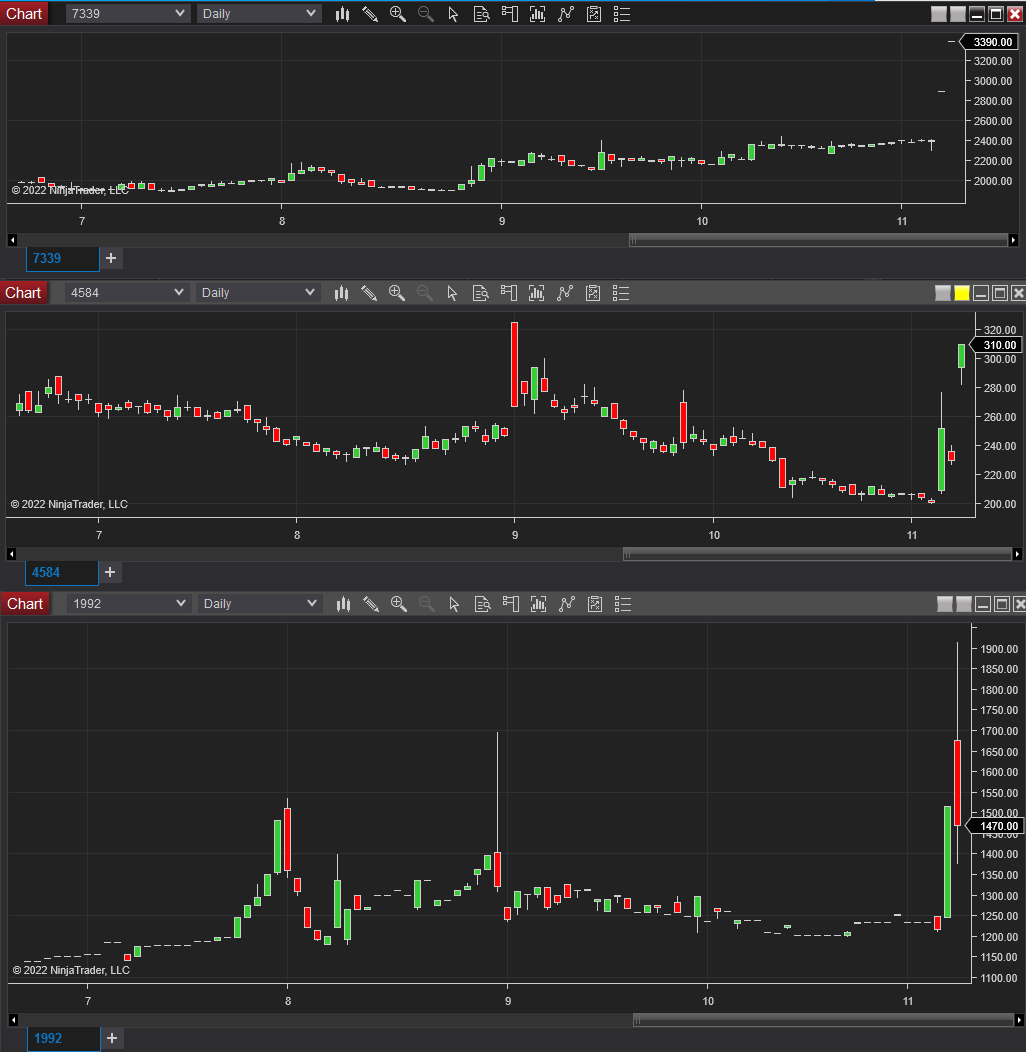Viewport: 1026px width, 1052px height.
Task: Open Data Series in 7339 chart toolbar
Action: click(x=537, y=14)
